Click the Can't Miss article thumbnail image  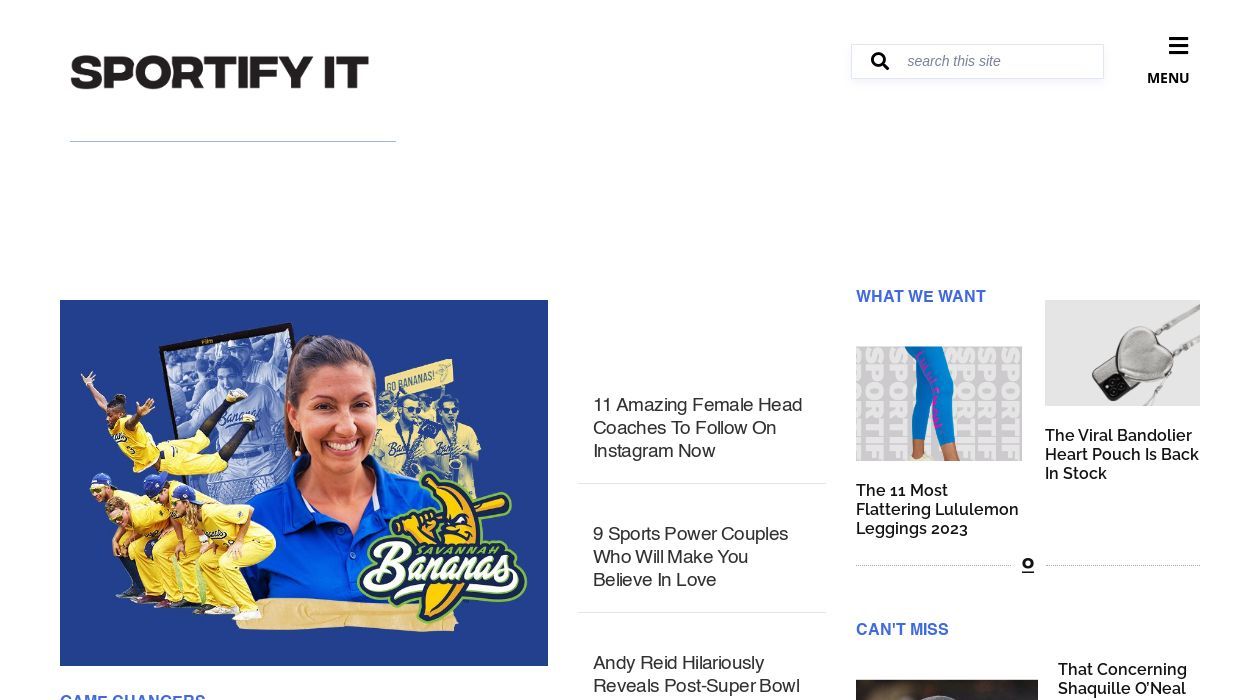(x=947, y=690)
